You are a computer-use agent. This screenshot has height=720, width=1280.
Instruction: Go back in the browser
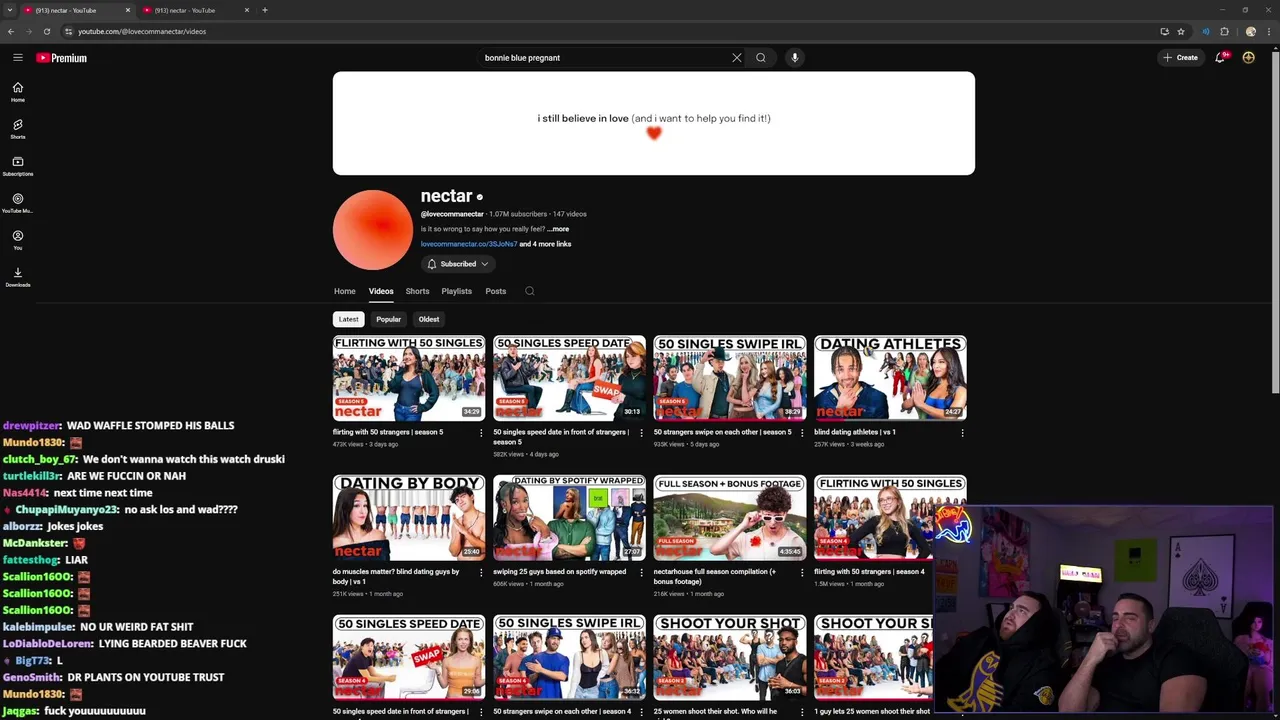(x=11, y=31)
